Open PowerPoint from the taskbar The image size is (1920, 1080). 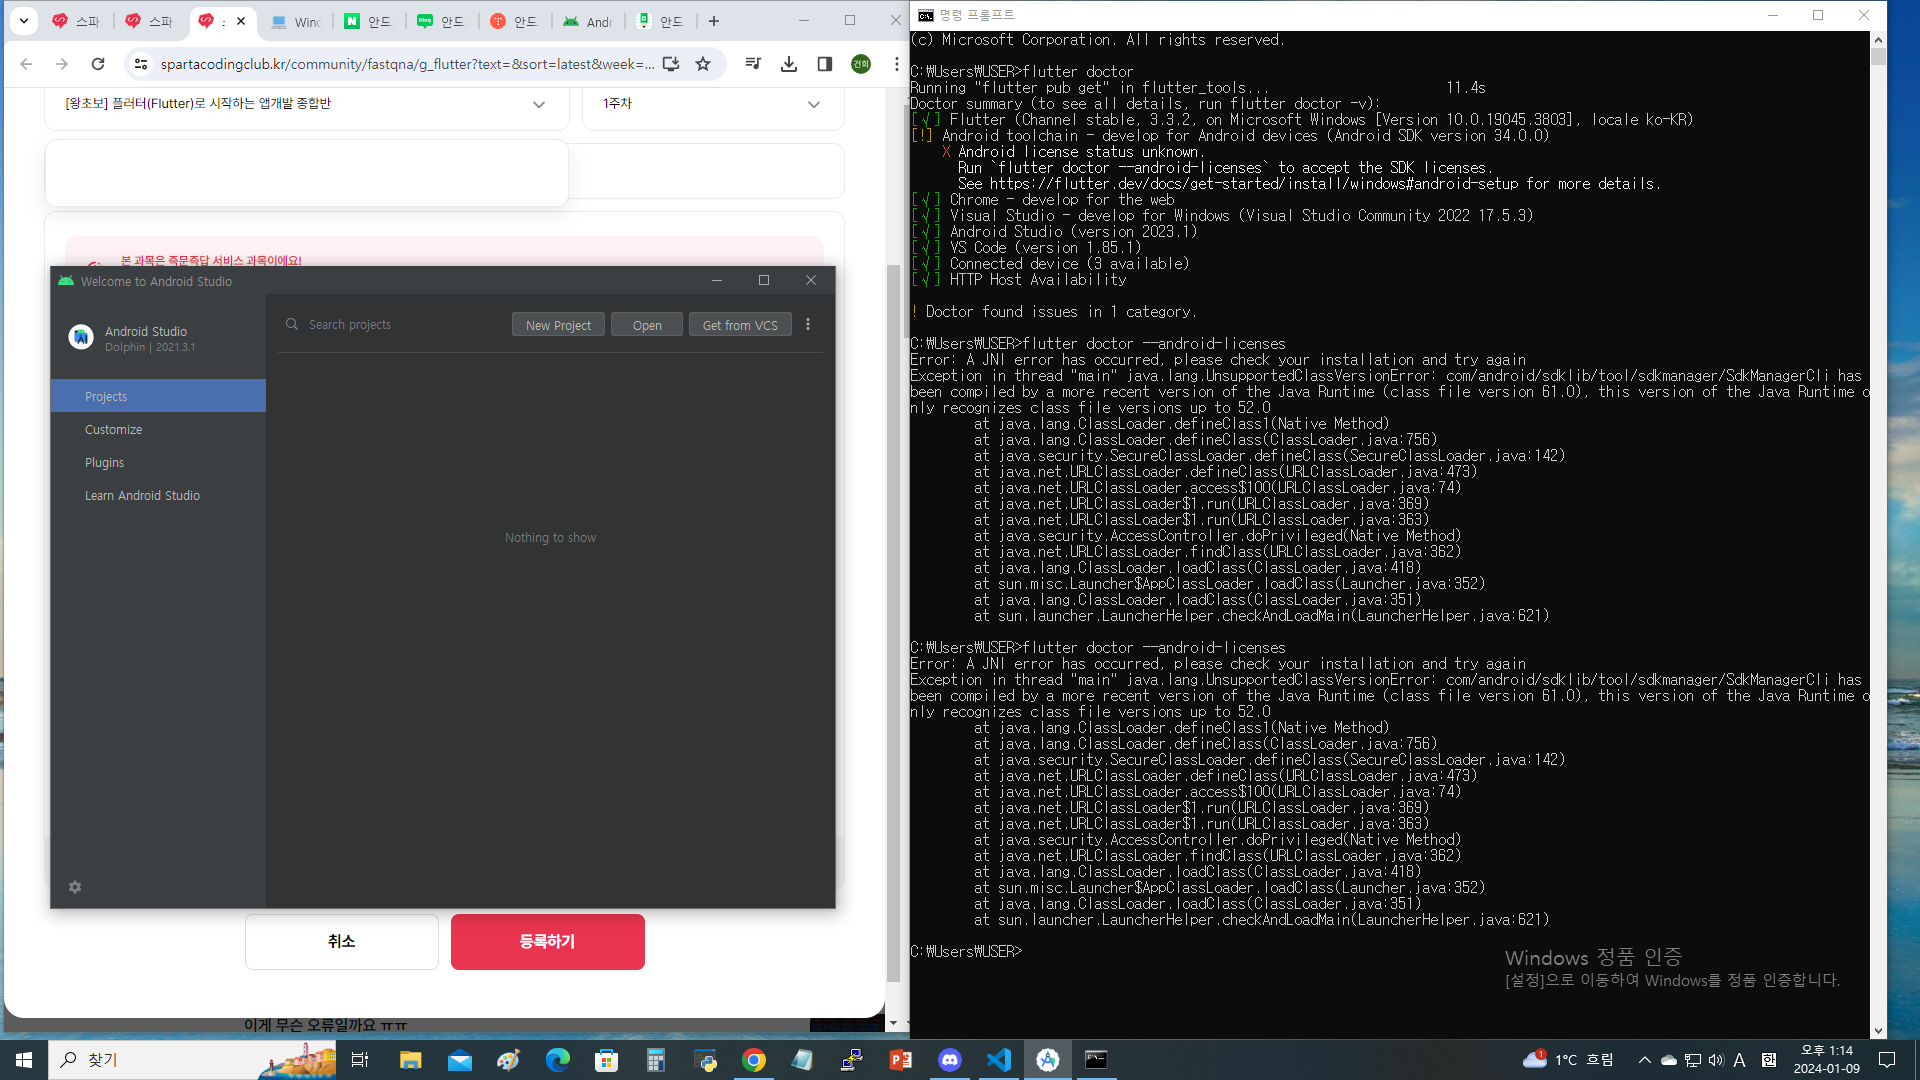(x=901, y=1060)
